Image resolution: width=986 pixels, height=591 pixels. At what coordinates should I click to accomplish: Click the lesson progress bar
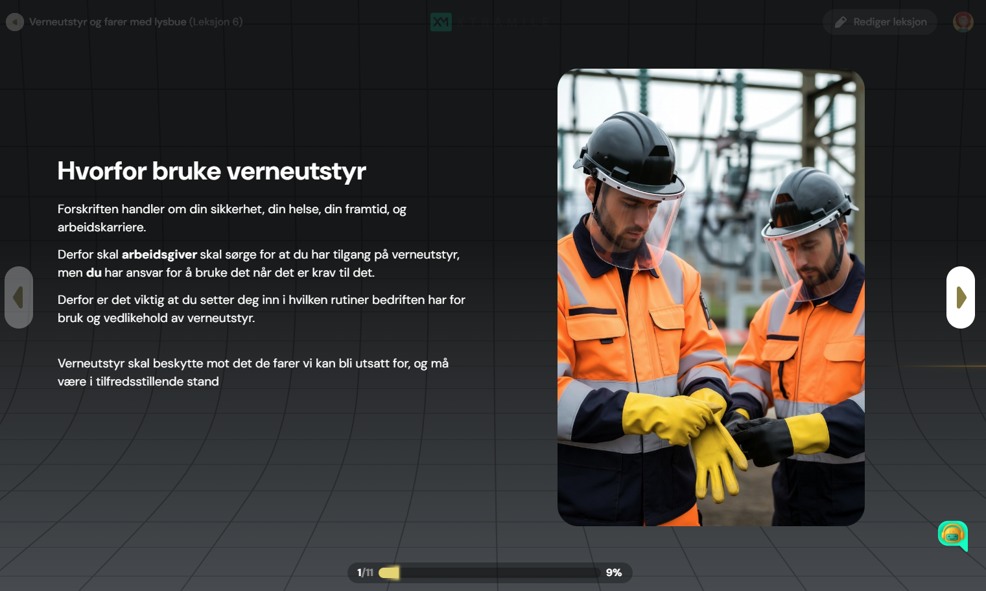coord(498,573)
